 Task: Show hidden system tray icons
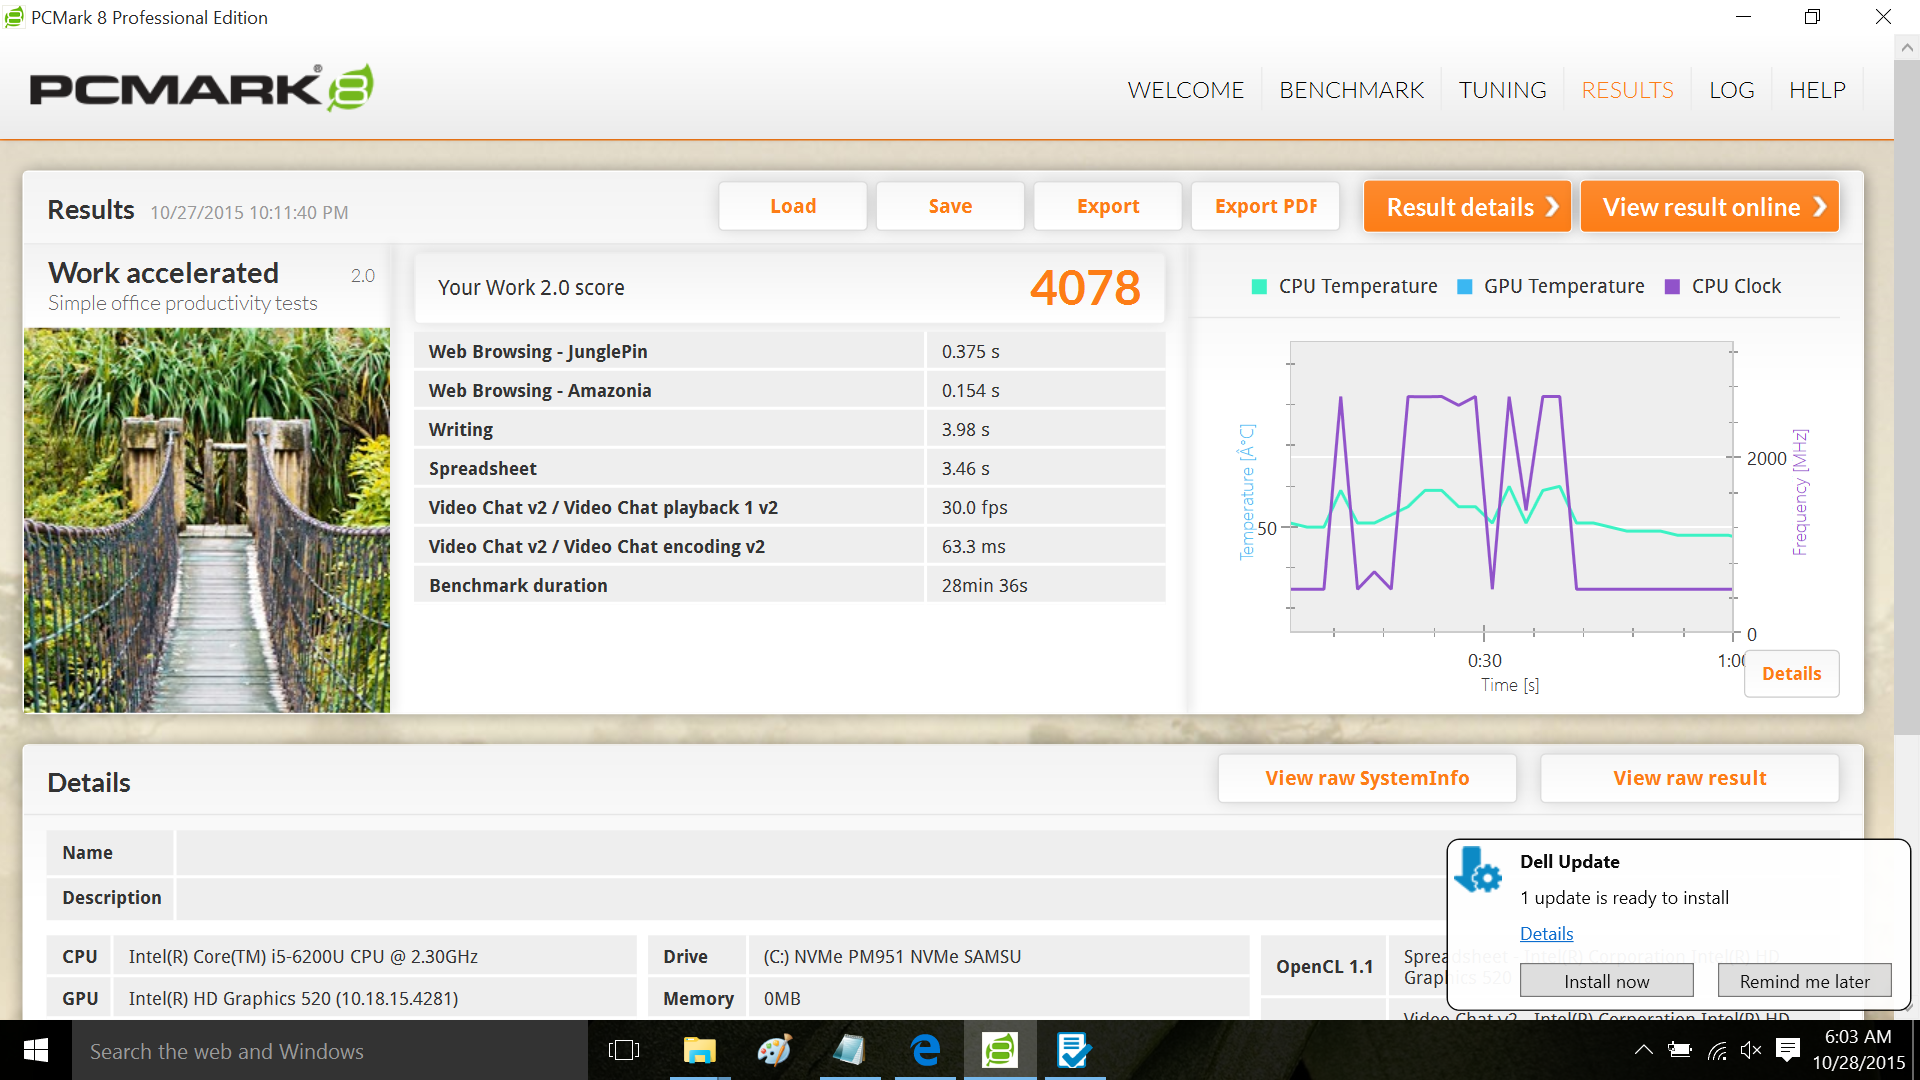1643,1050
